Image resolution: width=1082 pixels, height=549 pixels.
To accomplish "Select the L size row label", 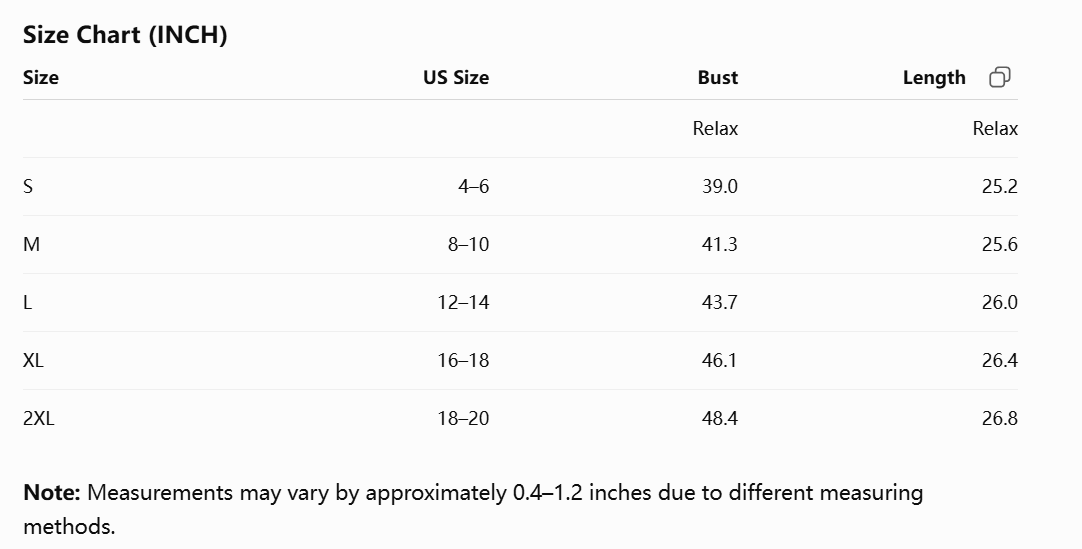I will coord(28,302).
